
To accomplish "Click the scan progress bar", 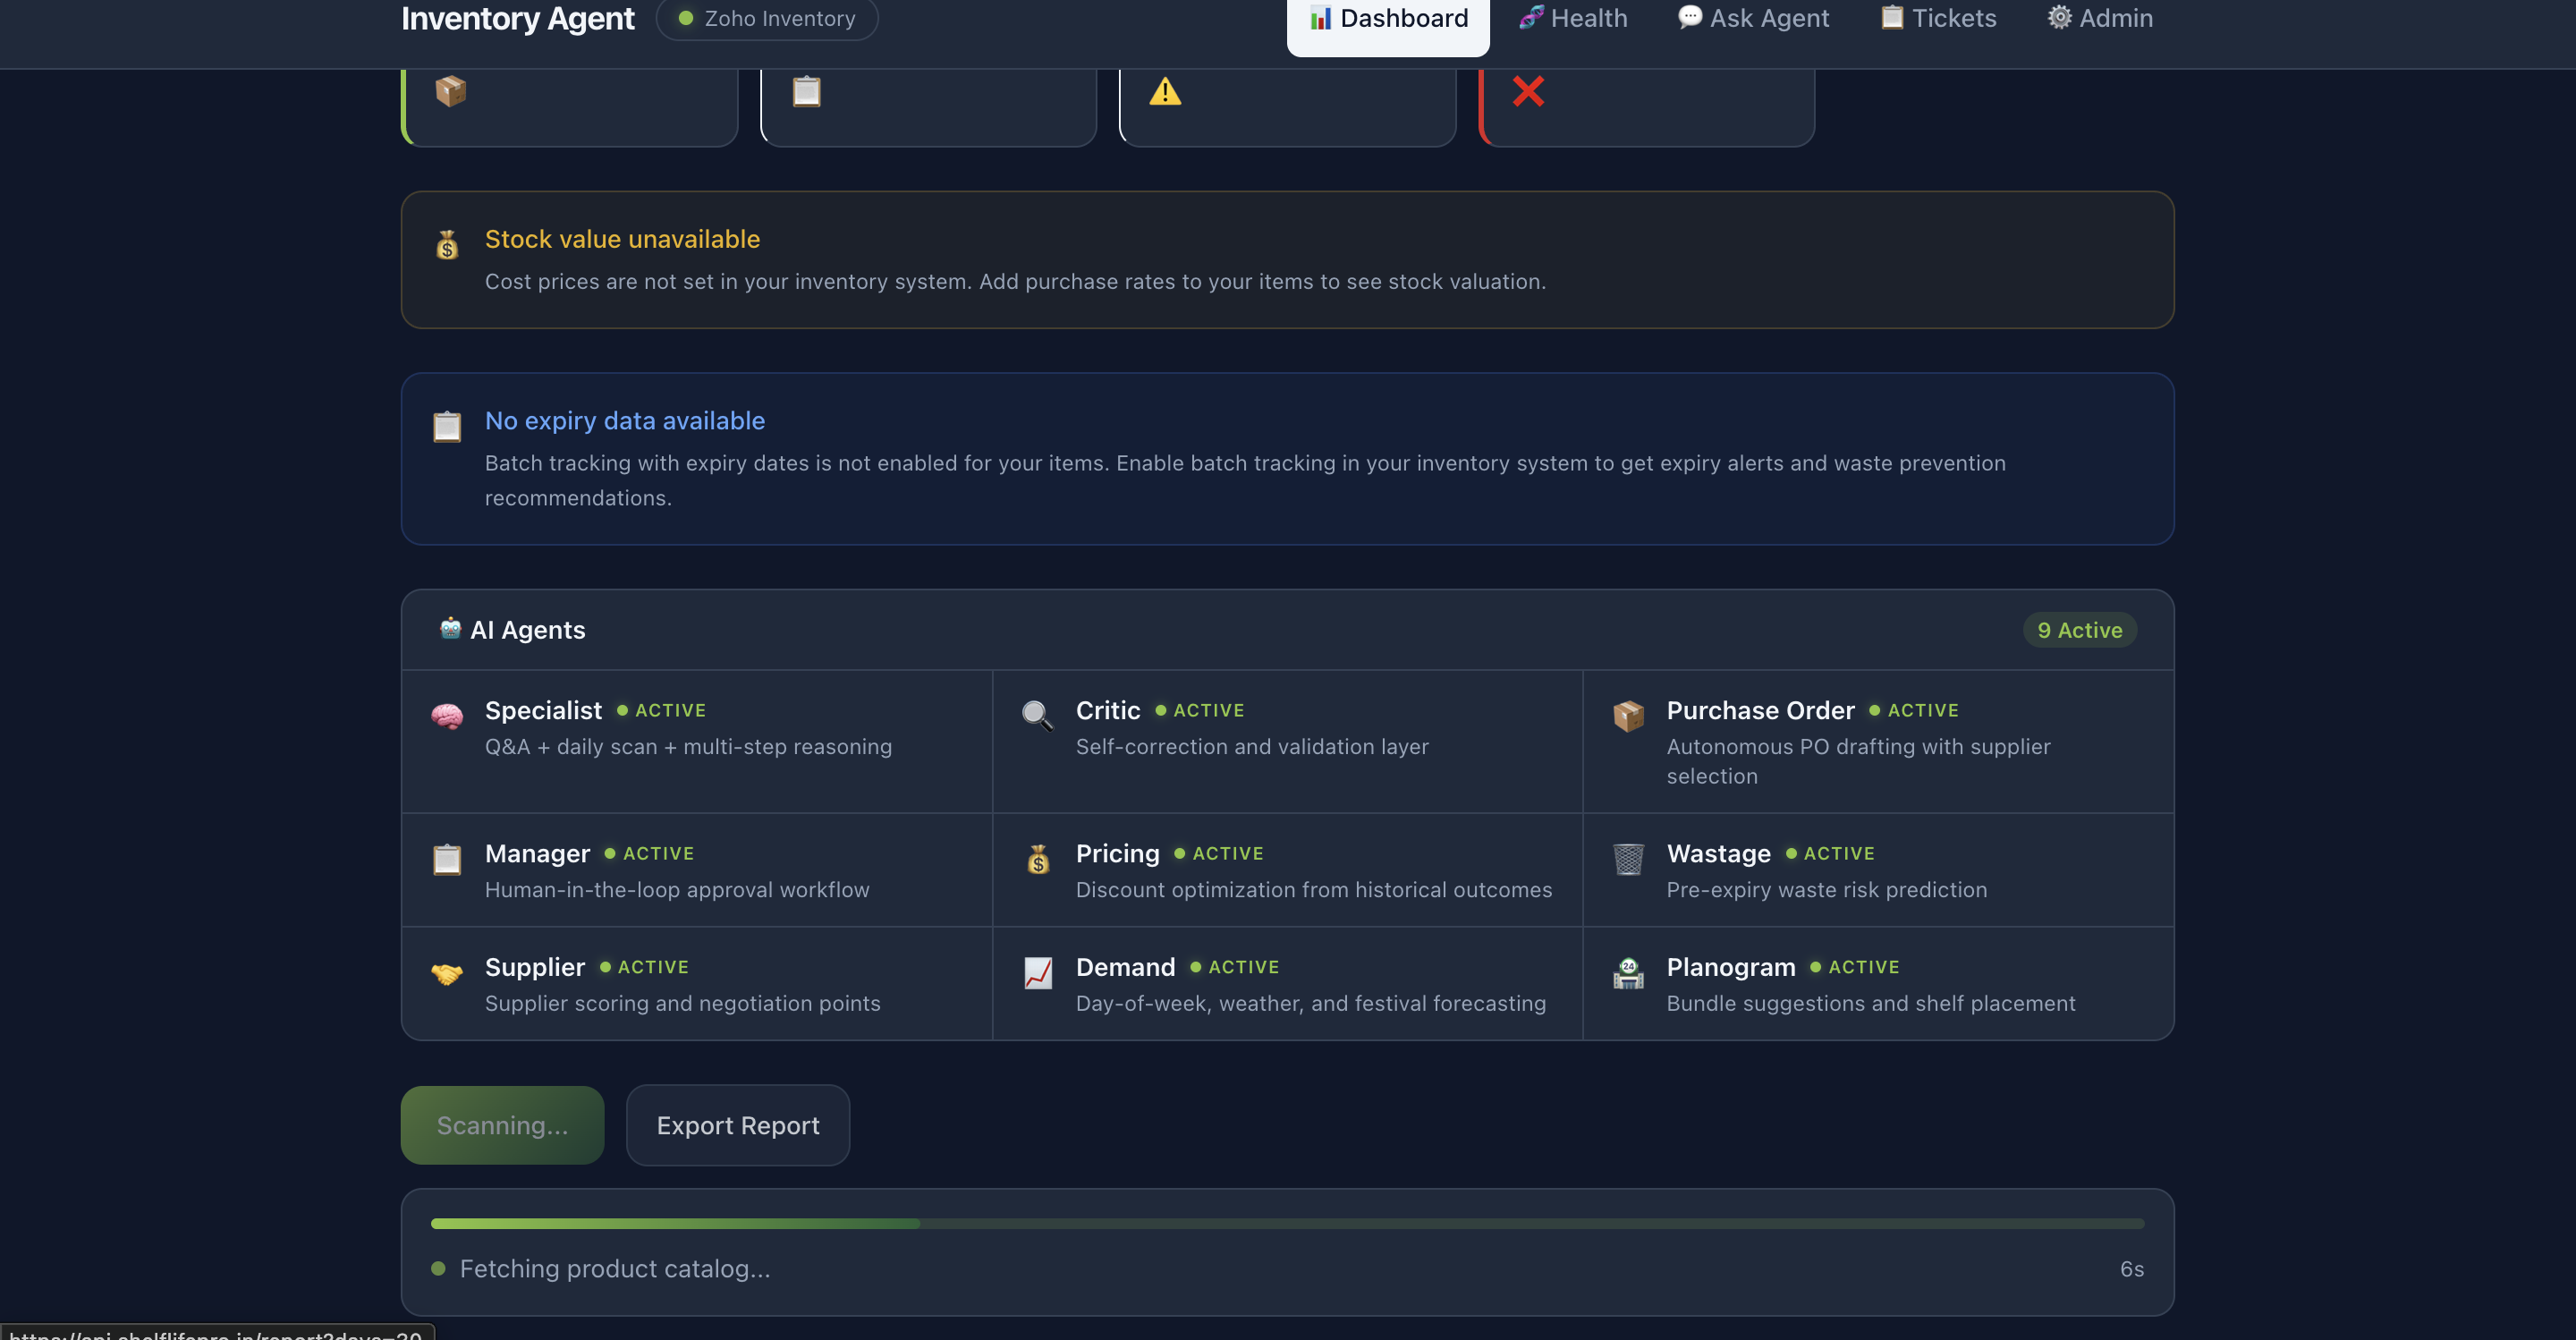I will pyautogui.click(x=1286, y=1222).
